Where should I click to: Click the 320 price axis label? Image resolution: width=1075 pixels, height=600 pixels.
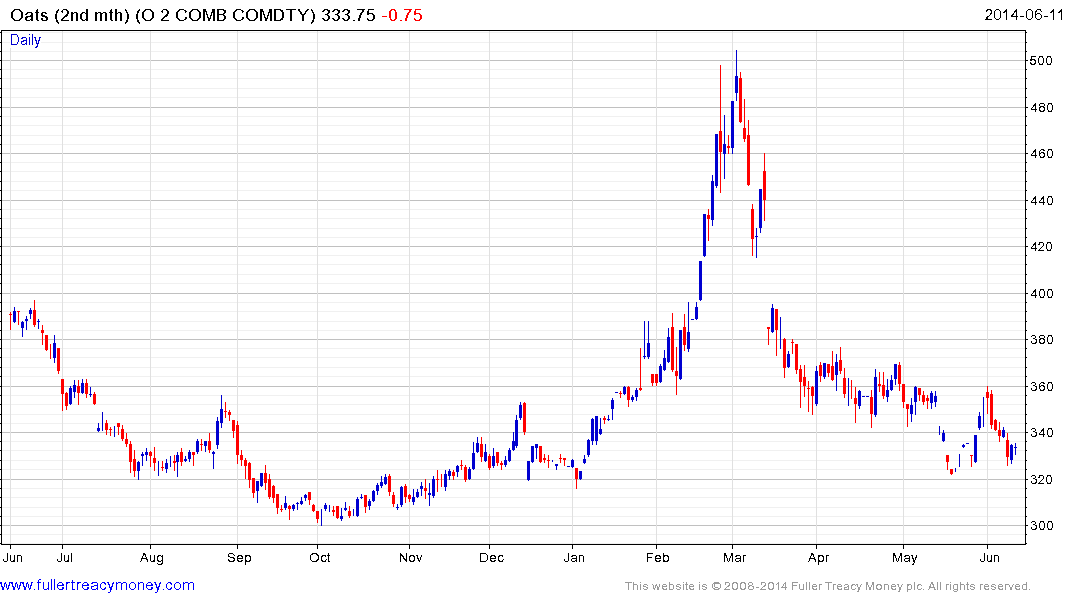pos(1041,479)
